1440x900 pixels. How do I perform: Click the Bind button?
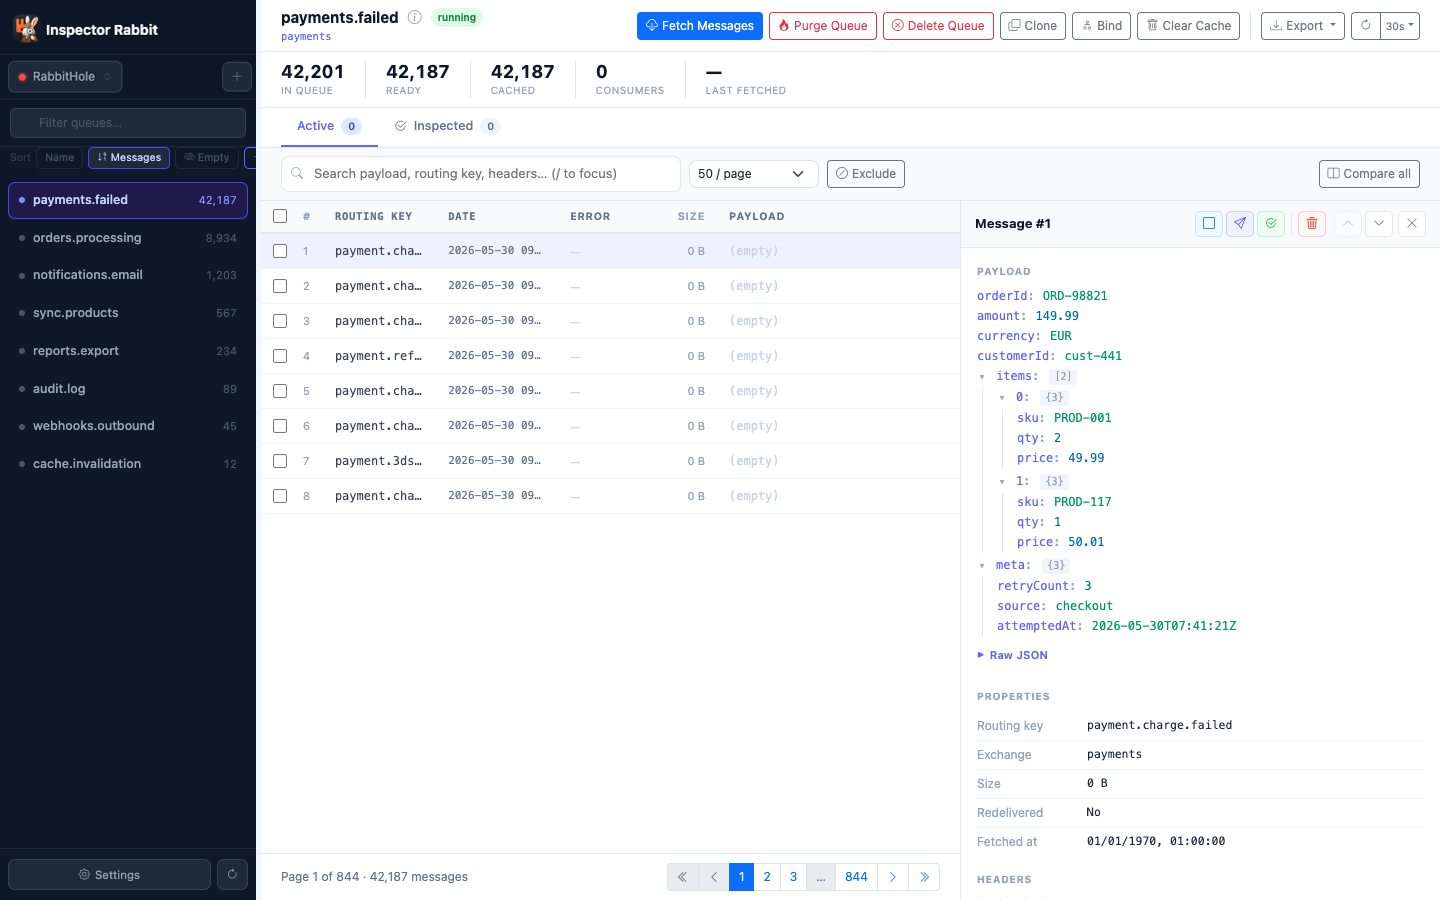point(1101,26)
